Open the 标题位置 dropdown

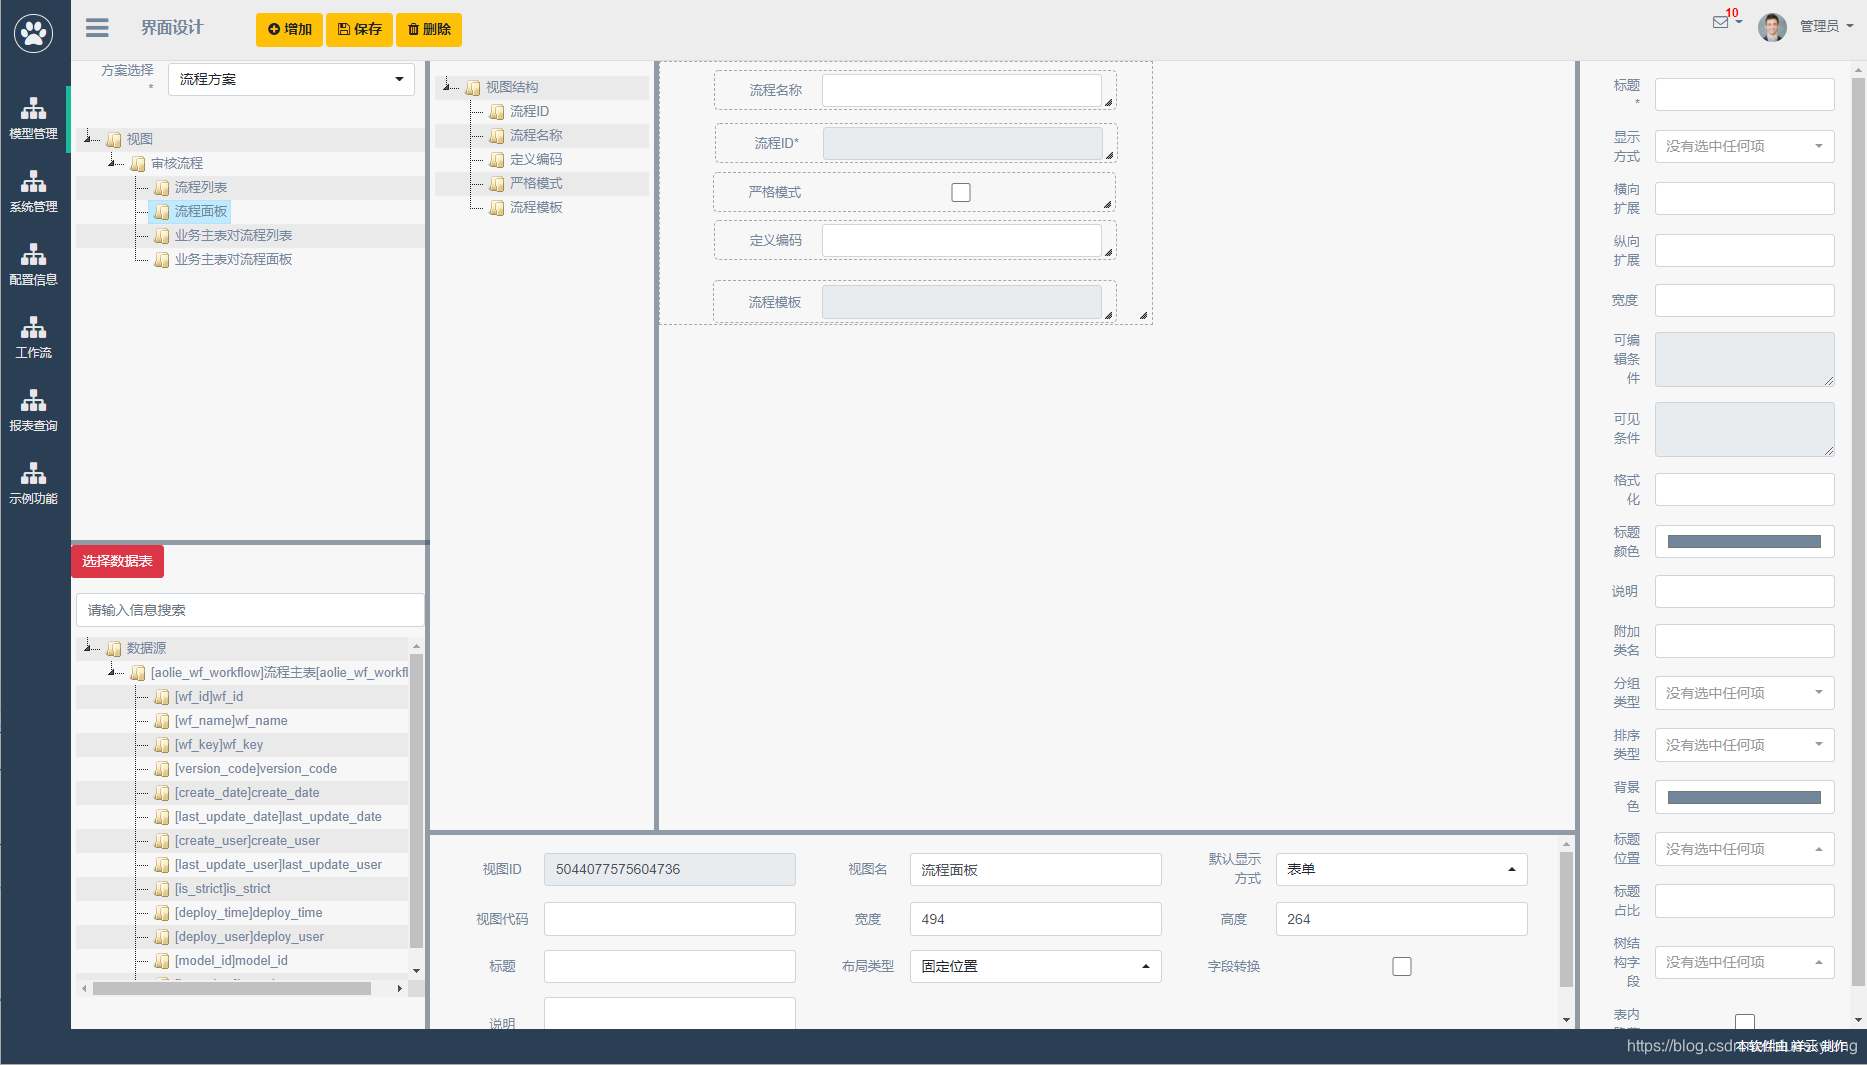pyautogui.click(x=1744, y=849)
